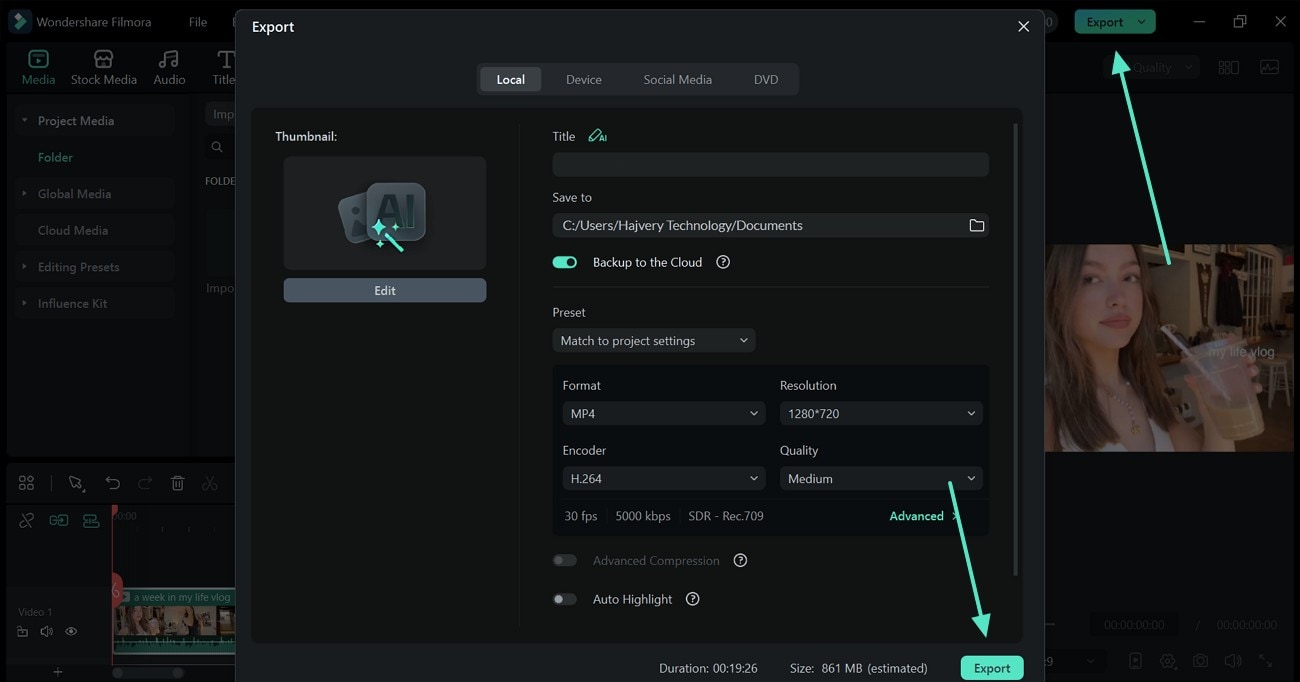1300x682 pixels.
Task: Click the help icon next to Advanced Compression
Action: pos(740,561)
